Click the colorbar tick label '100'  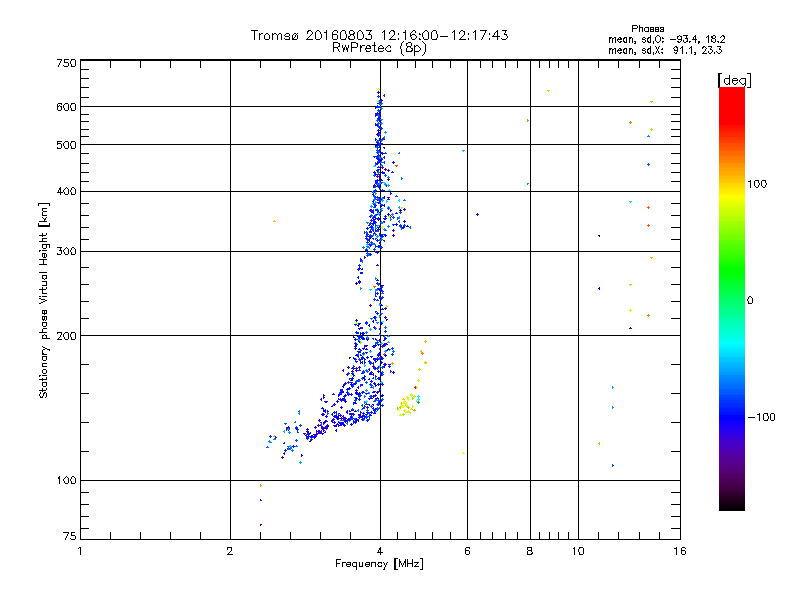757,184
